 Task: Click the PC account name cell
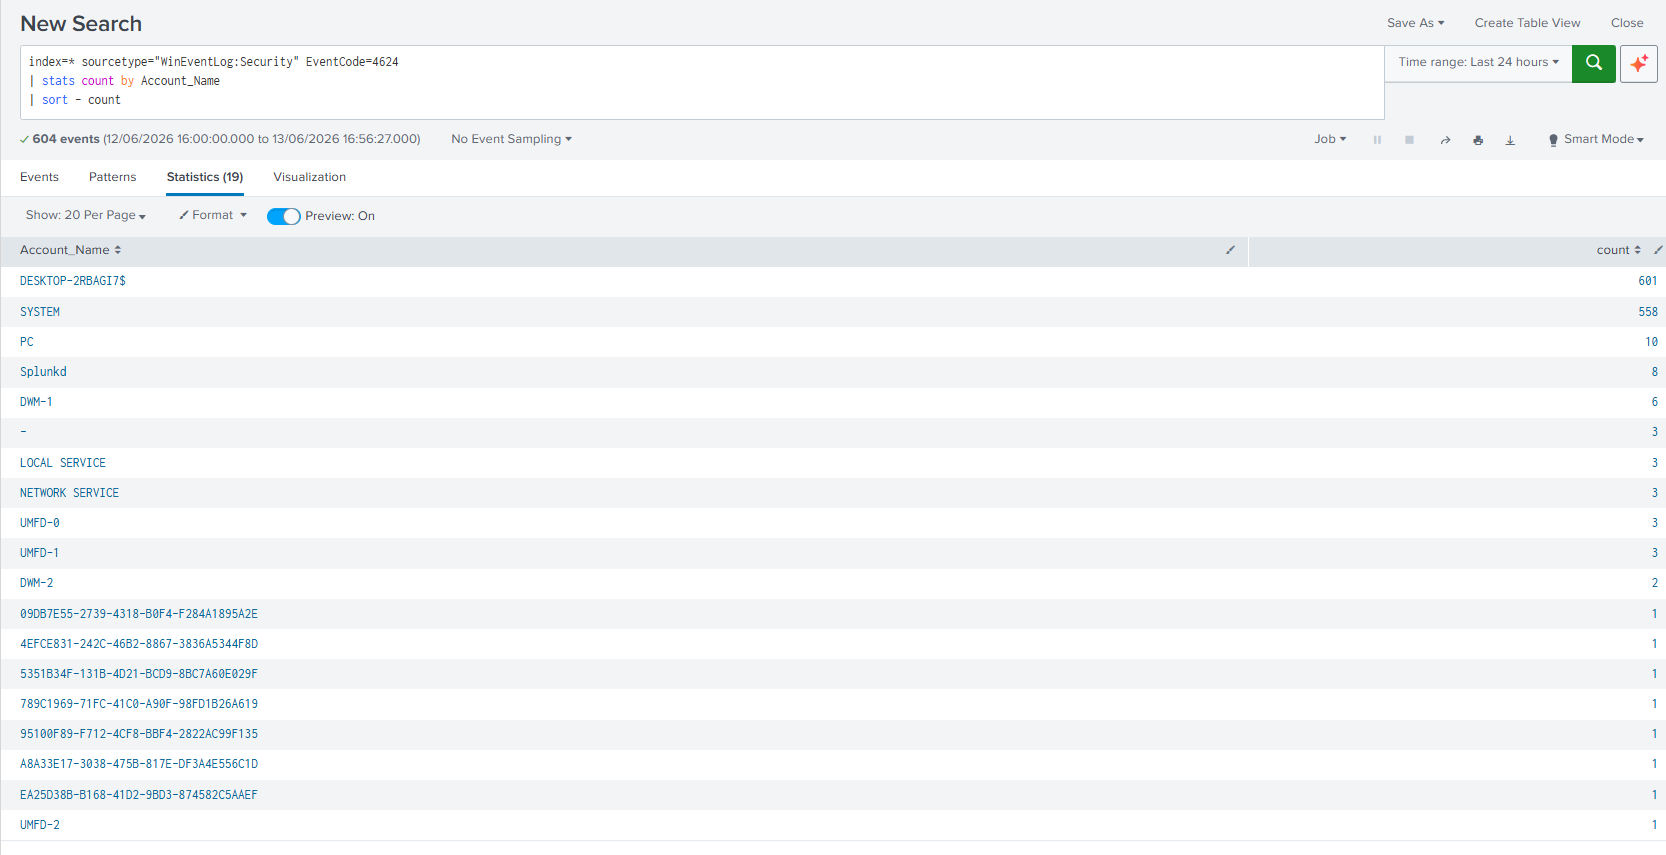pyautogui.click(x=27, y=342)
